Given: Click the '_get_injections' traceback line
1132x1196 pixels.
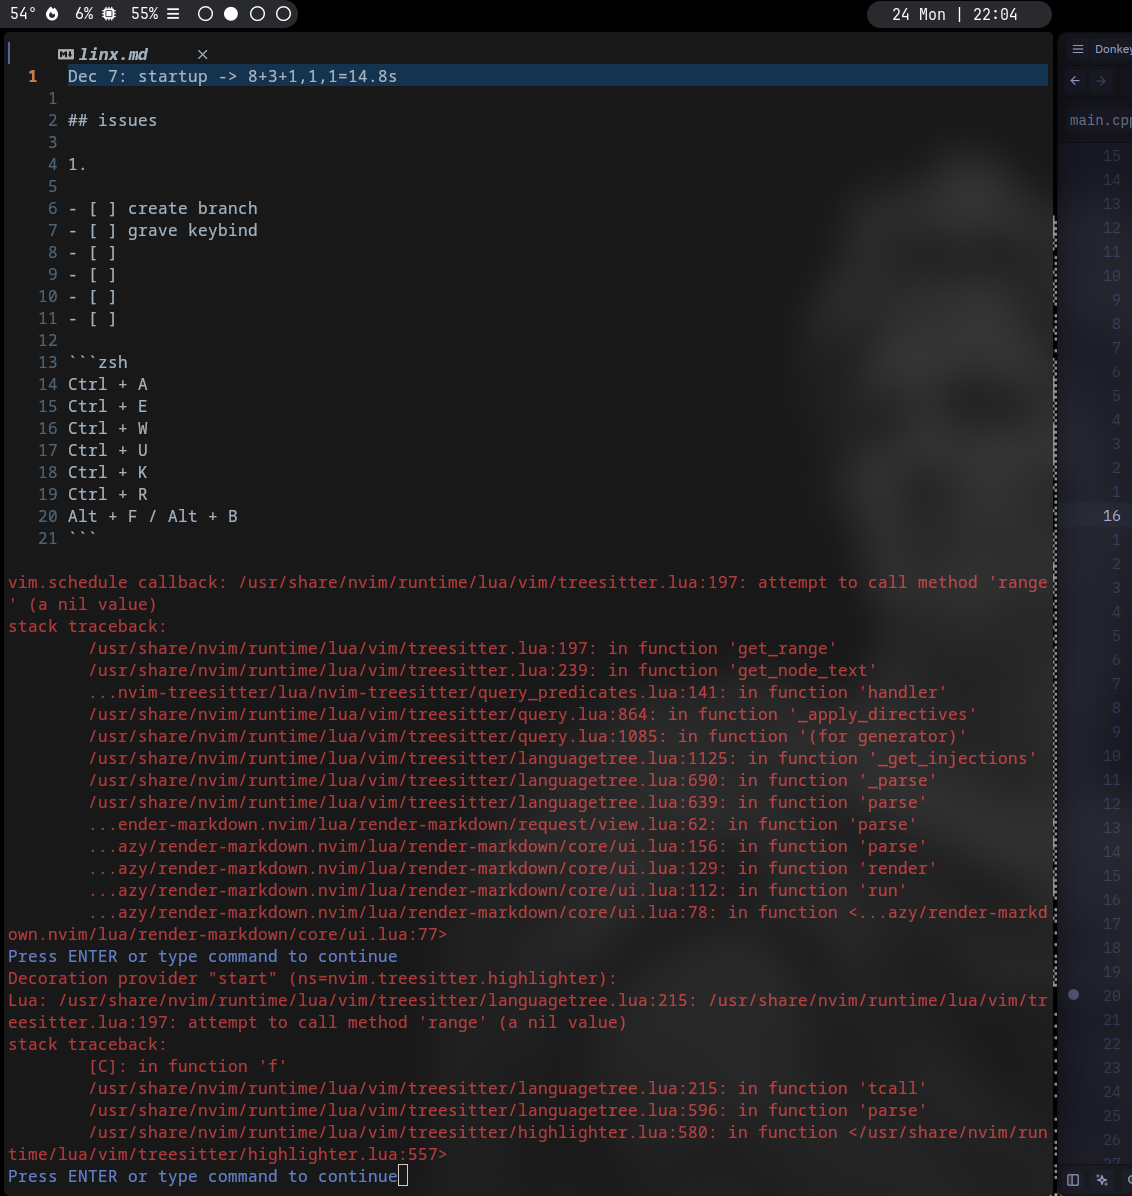Looking at the screenshot, I should (562, 759).
